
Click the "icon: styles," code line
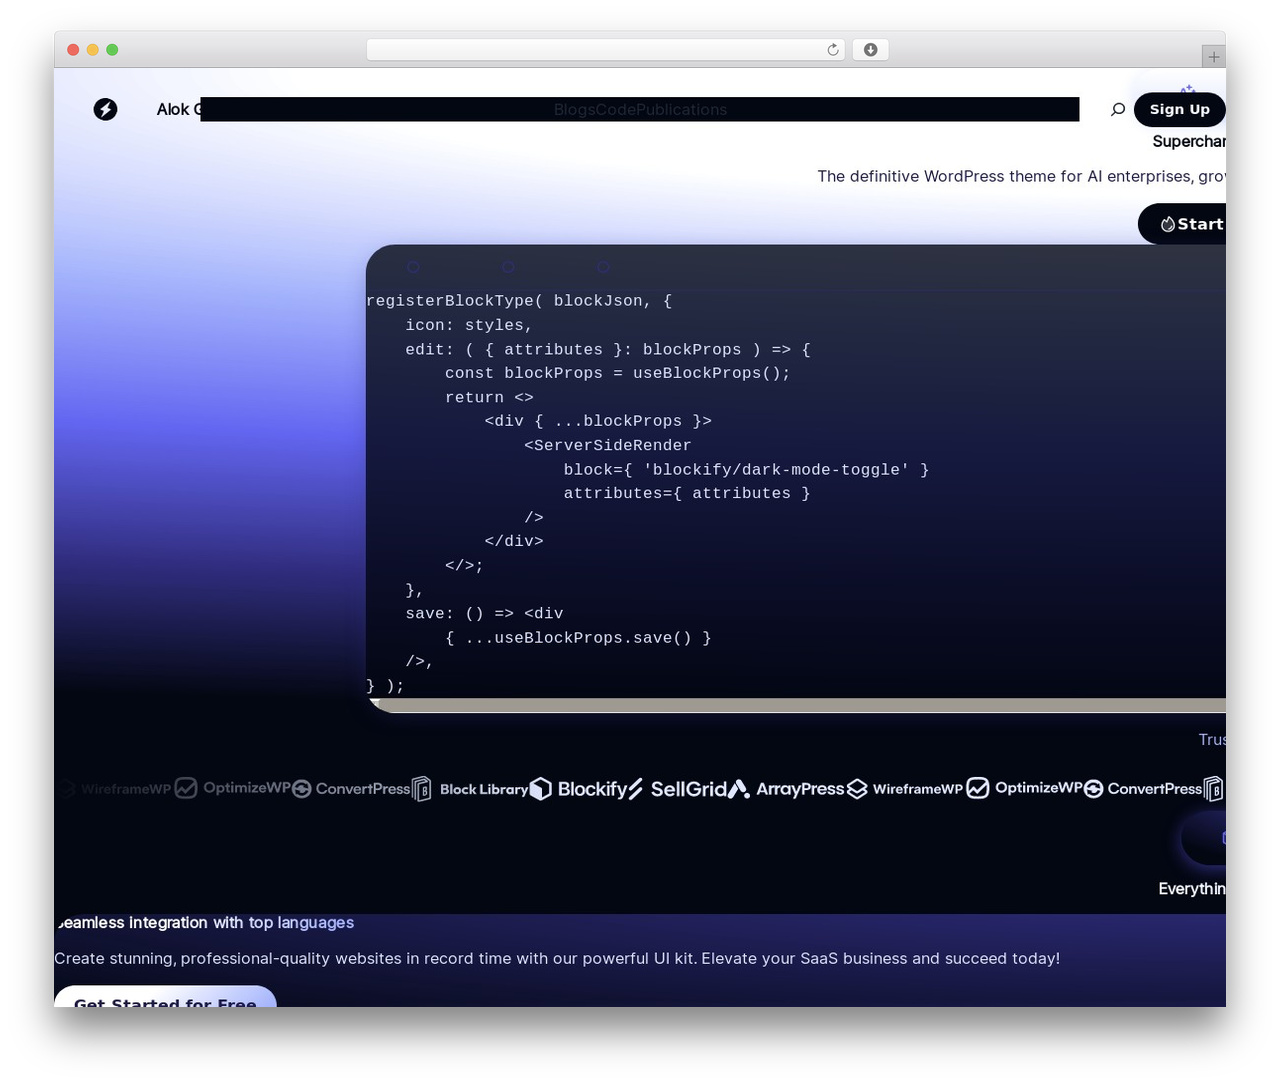(x=469, y=325)
